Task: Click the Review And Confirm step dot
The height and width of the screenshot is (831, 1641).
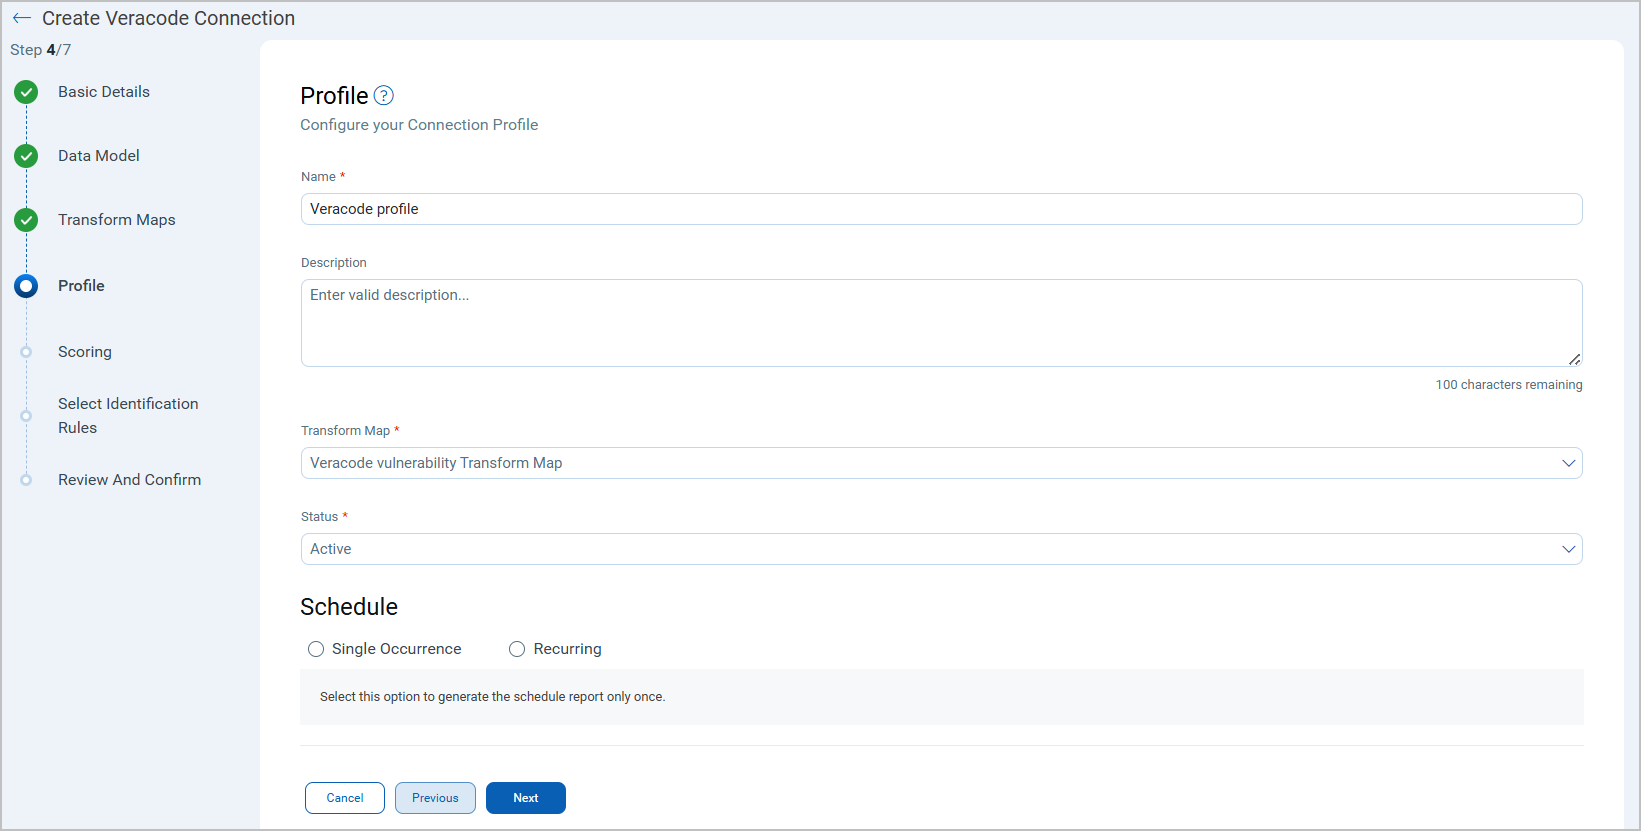Action: coord(26,480)
